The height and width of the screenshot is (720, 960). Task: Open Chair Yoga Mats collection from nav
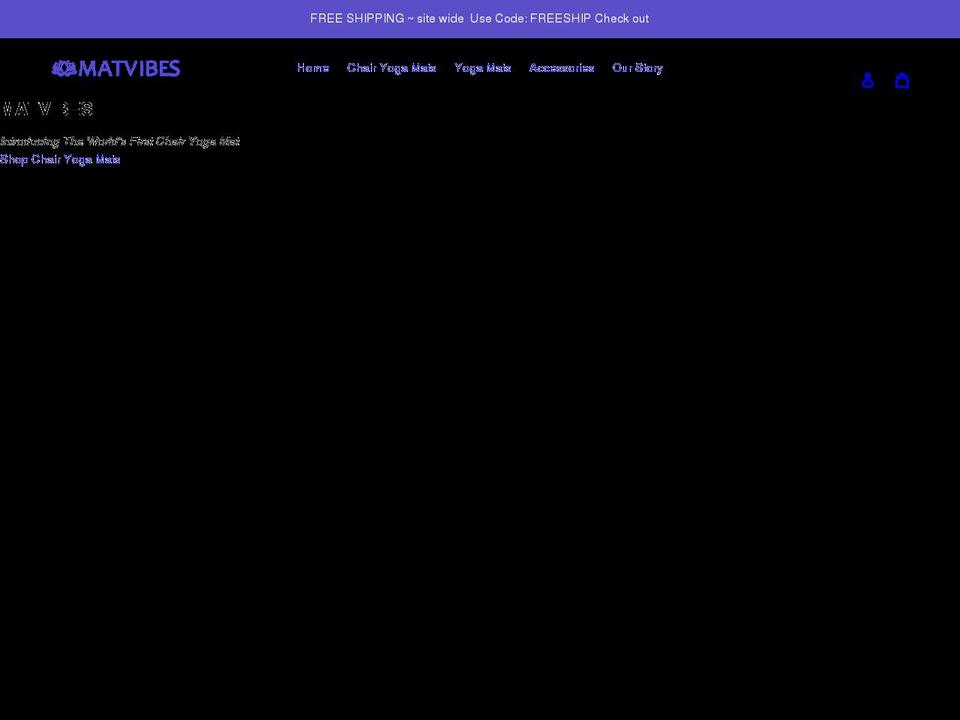point(392,68)
